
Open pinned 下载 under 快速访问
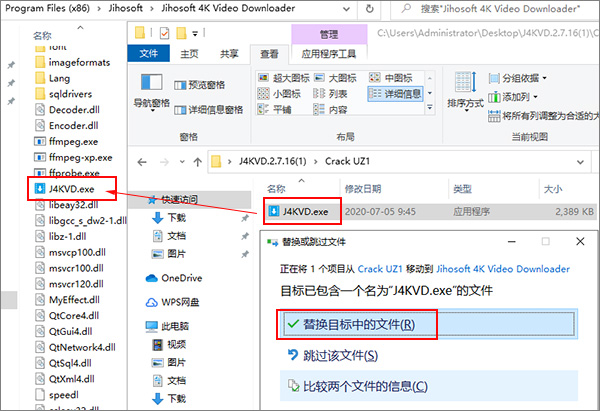click(x=169, y=218)
